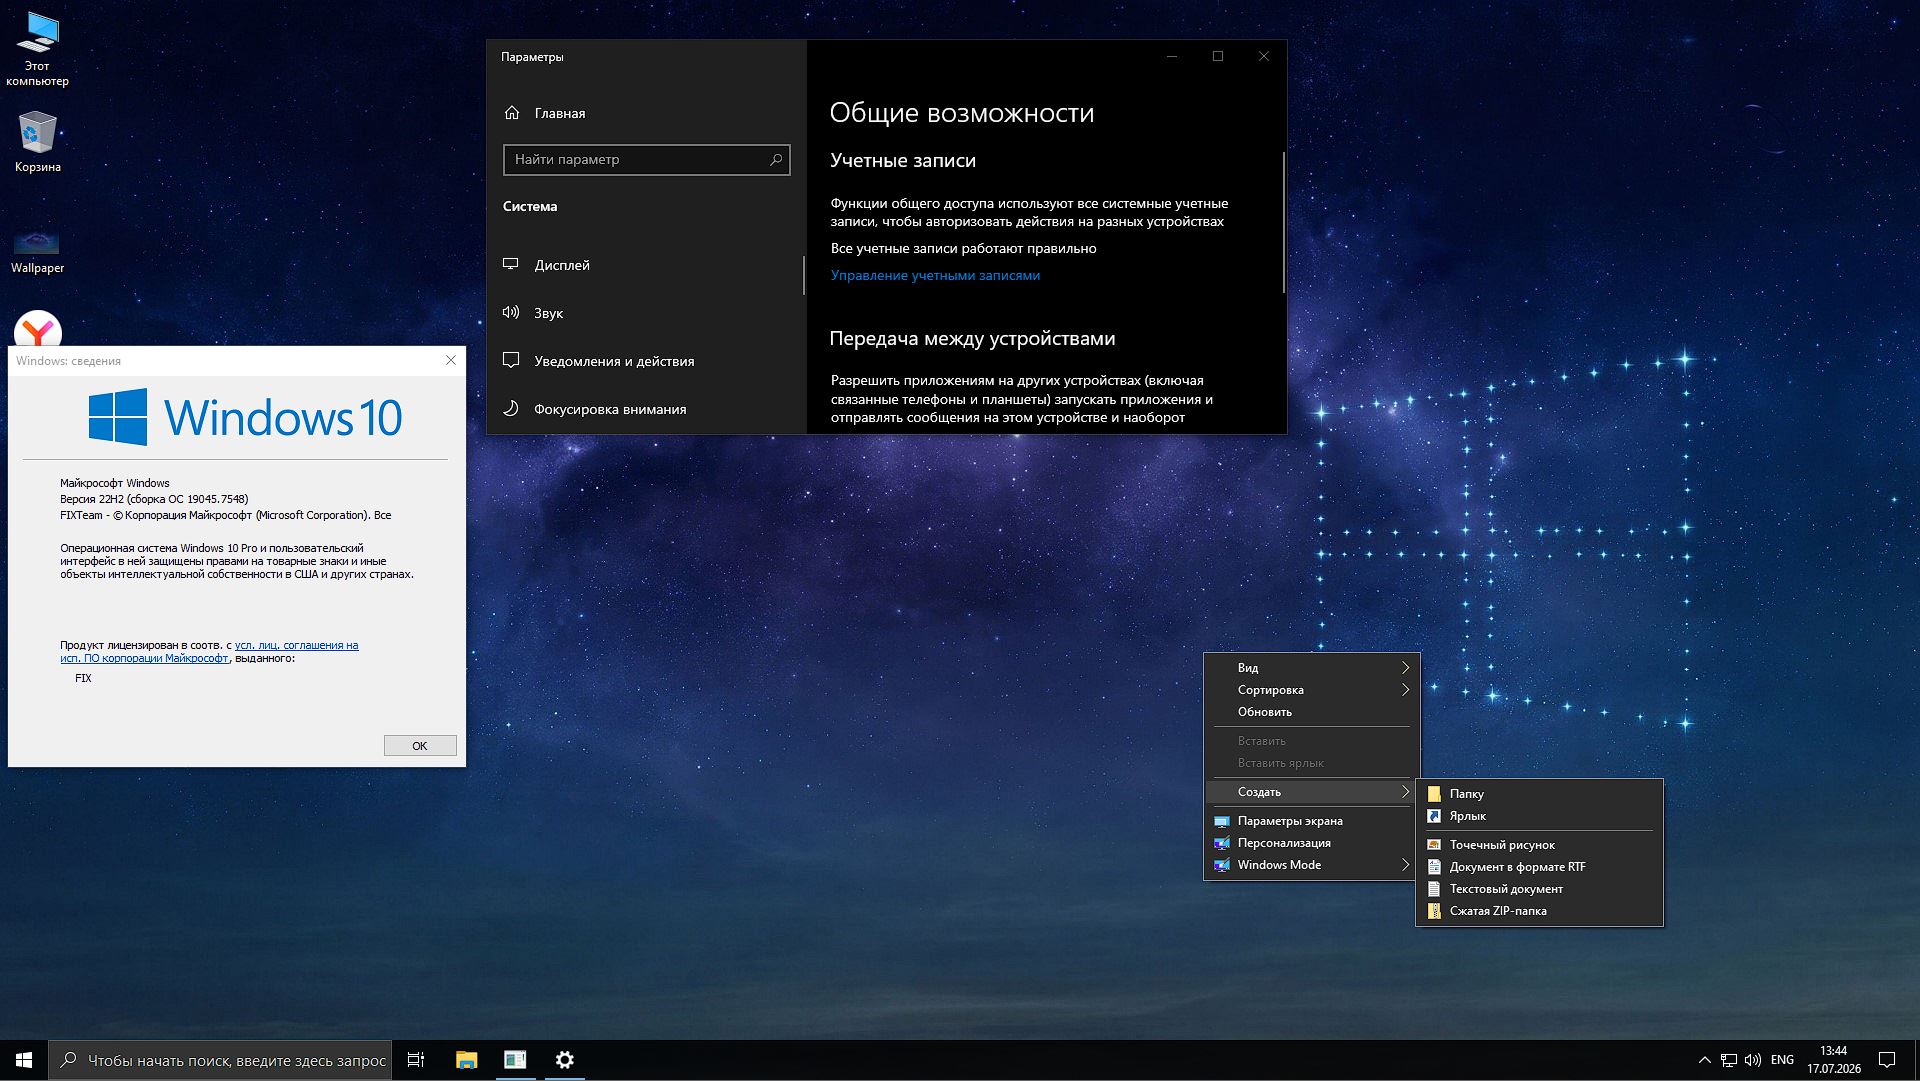Screen dimensions: 1920x1081
Task: Open the volume speaker tray icon
Action: [1753, 1060]
